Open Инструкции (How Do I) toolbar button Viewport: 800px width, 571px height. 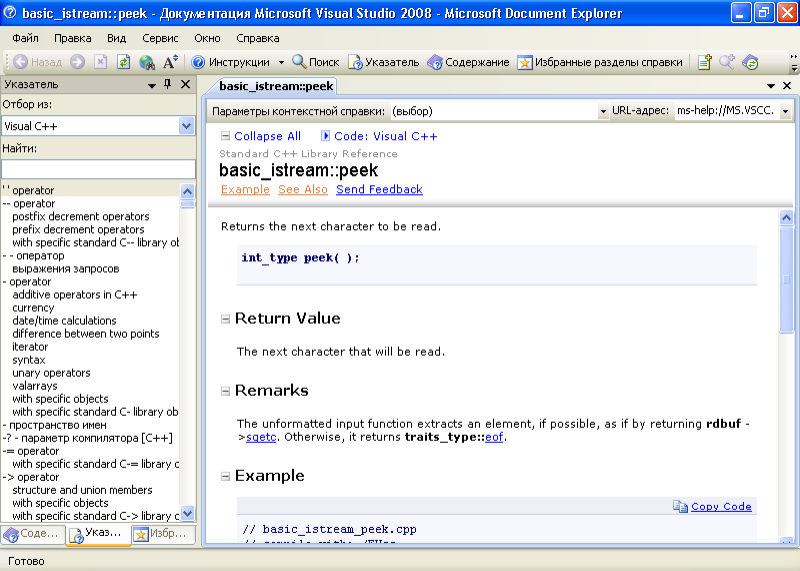click(231, 62)
